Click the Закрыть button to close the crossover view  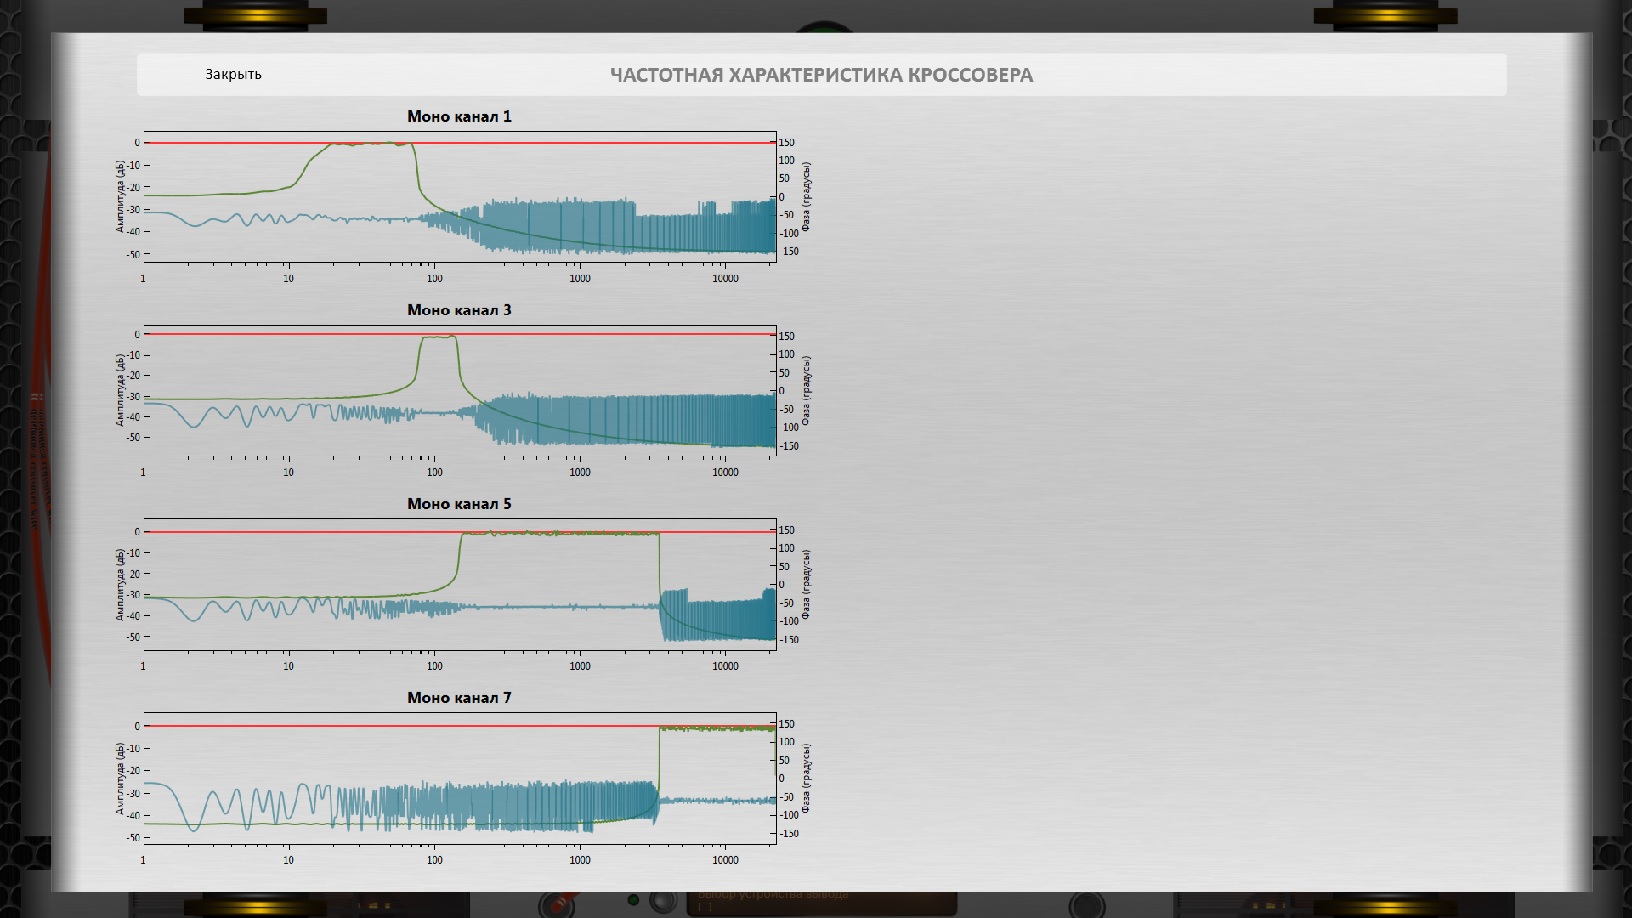[233, 74]
